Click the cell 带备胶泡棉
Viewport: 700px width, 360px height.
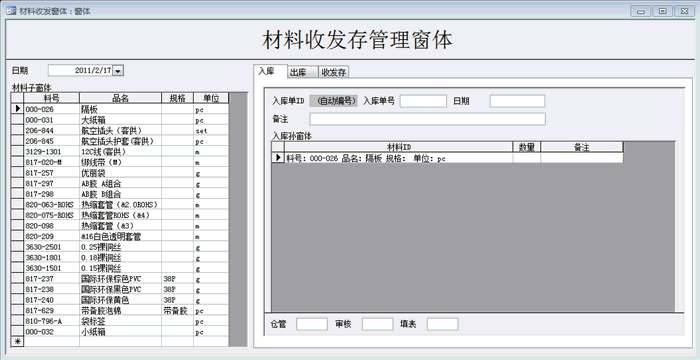(121, 310)
